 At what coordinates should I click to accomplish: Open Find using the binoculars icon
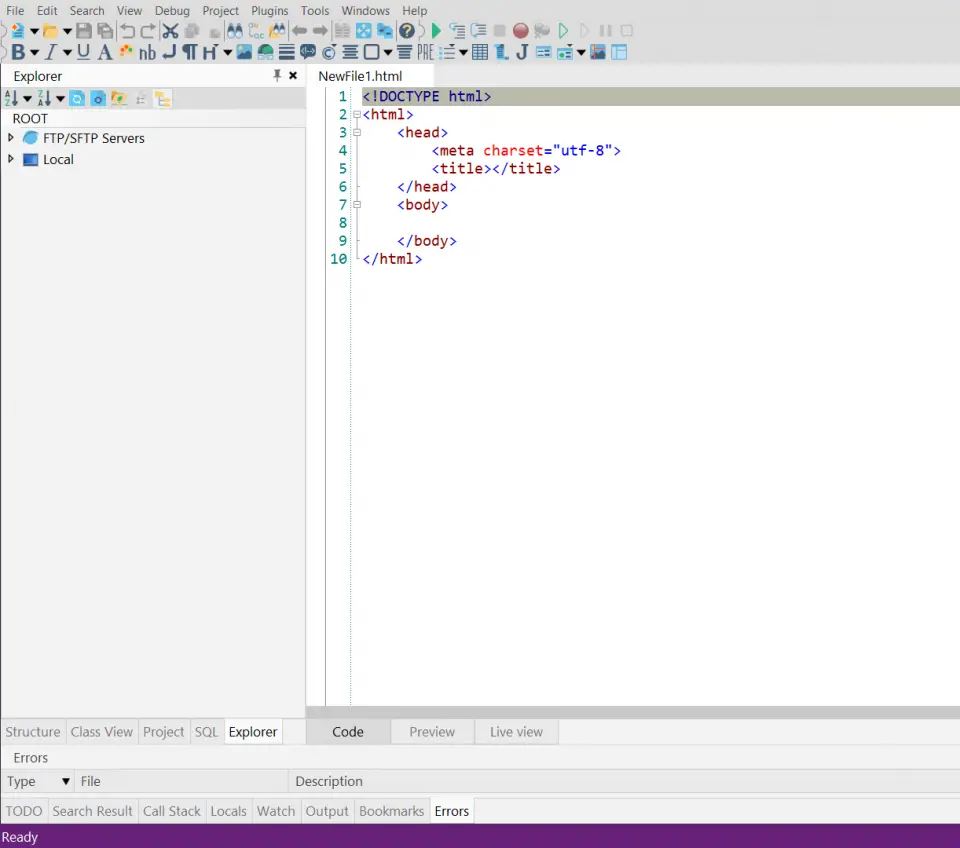point(233,31)
